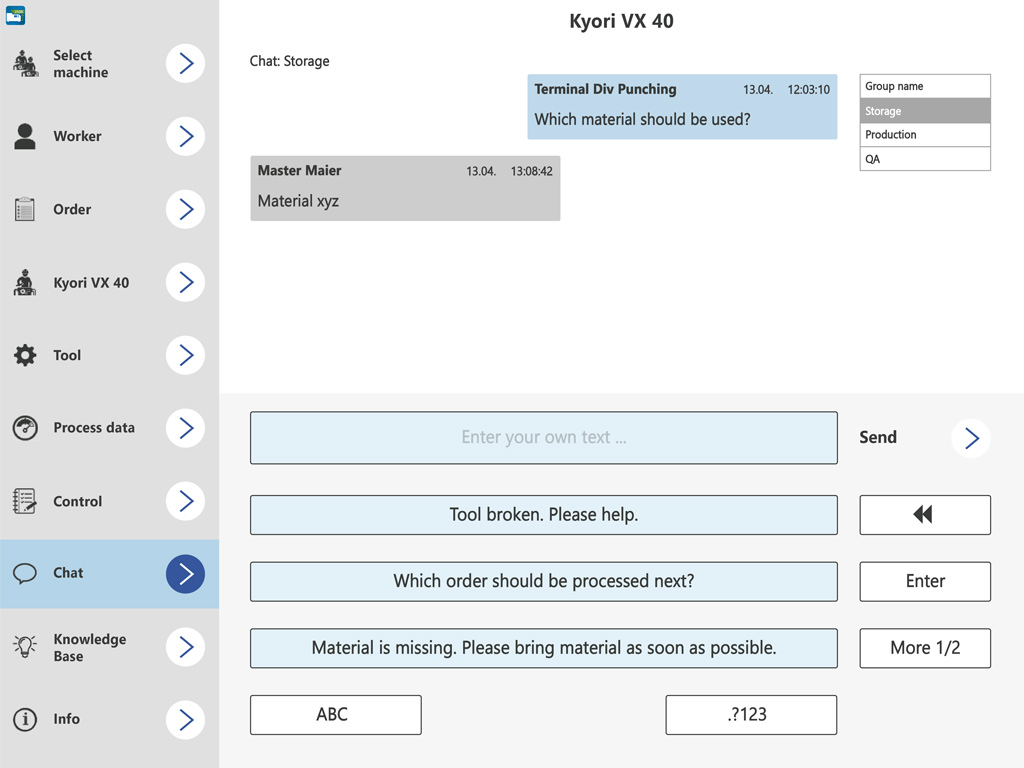Viewport: 1024px width, 768px height.
Task: Click the Enter button
Action: coord(925,581)
